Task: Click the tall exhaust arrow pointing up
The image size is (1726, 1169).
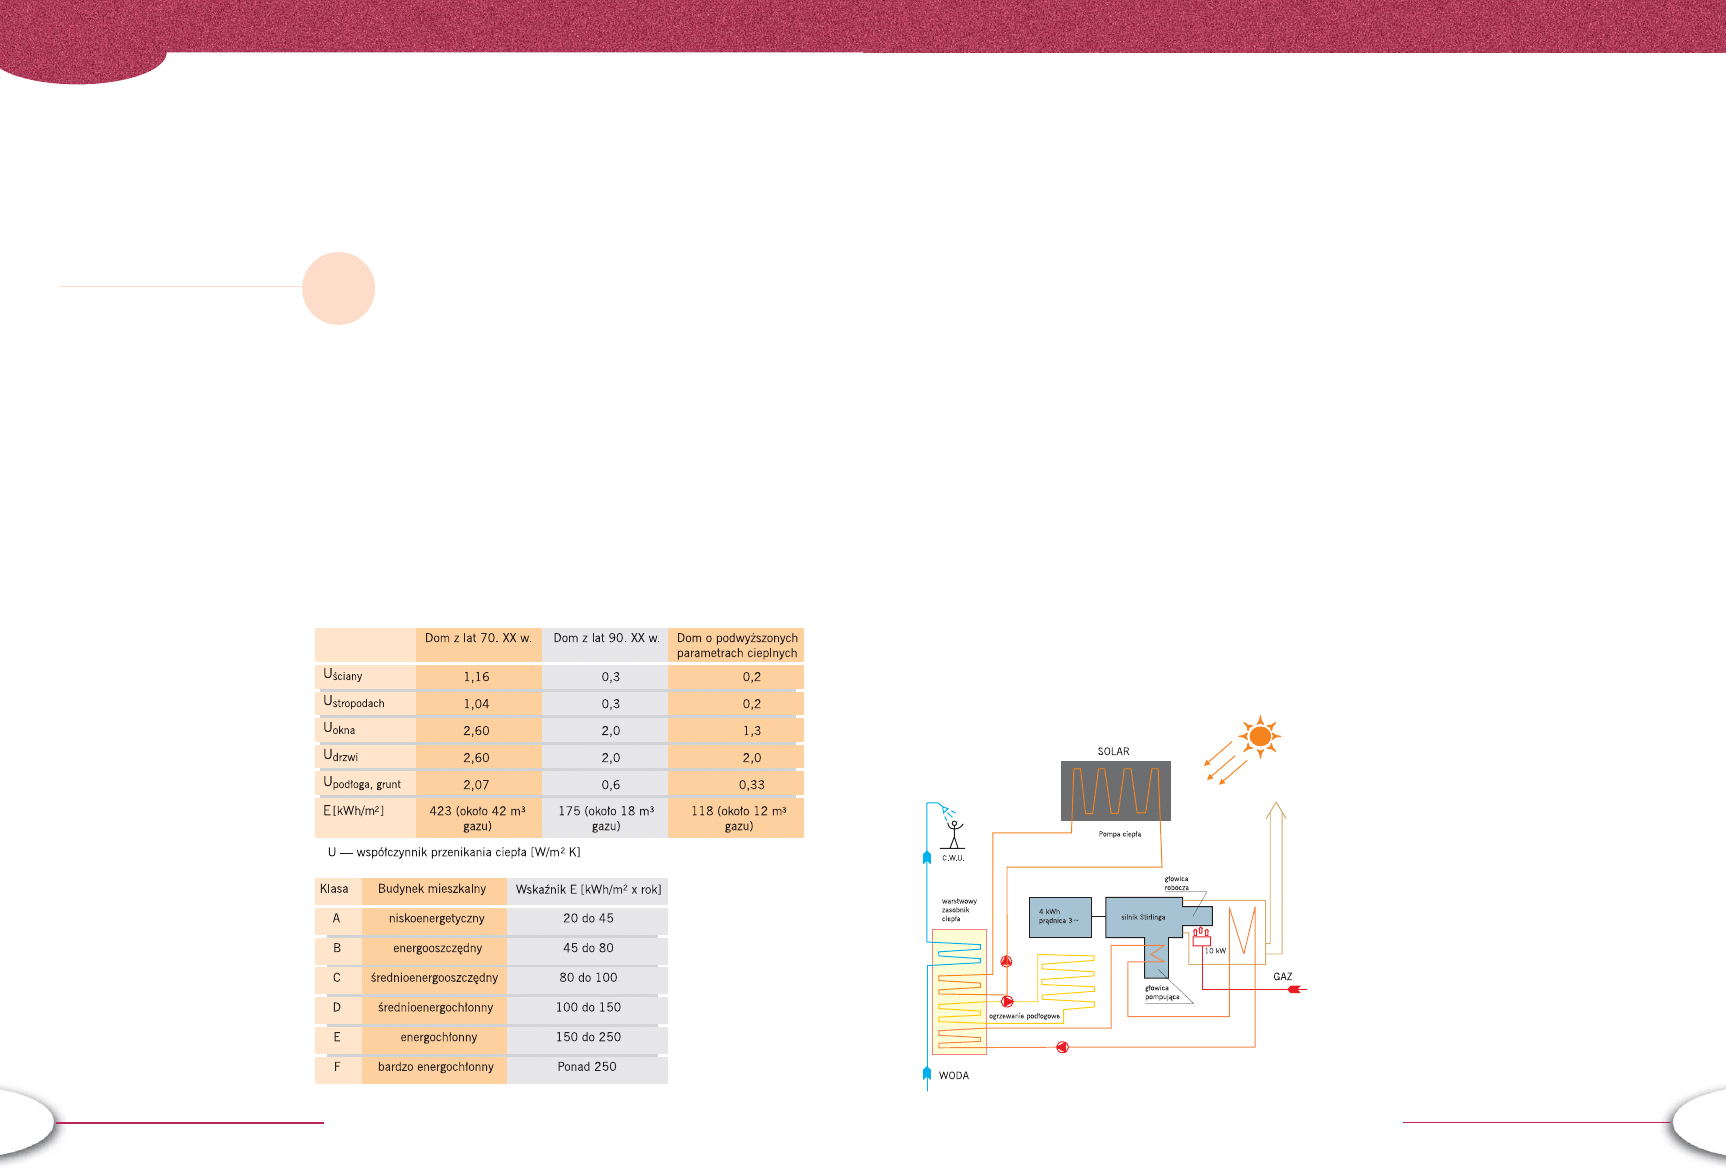Action: (x=1275, y=870)
